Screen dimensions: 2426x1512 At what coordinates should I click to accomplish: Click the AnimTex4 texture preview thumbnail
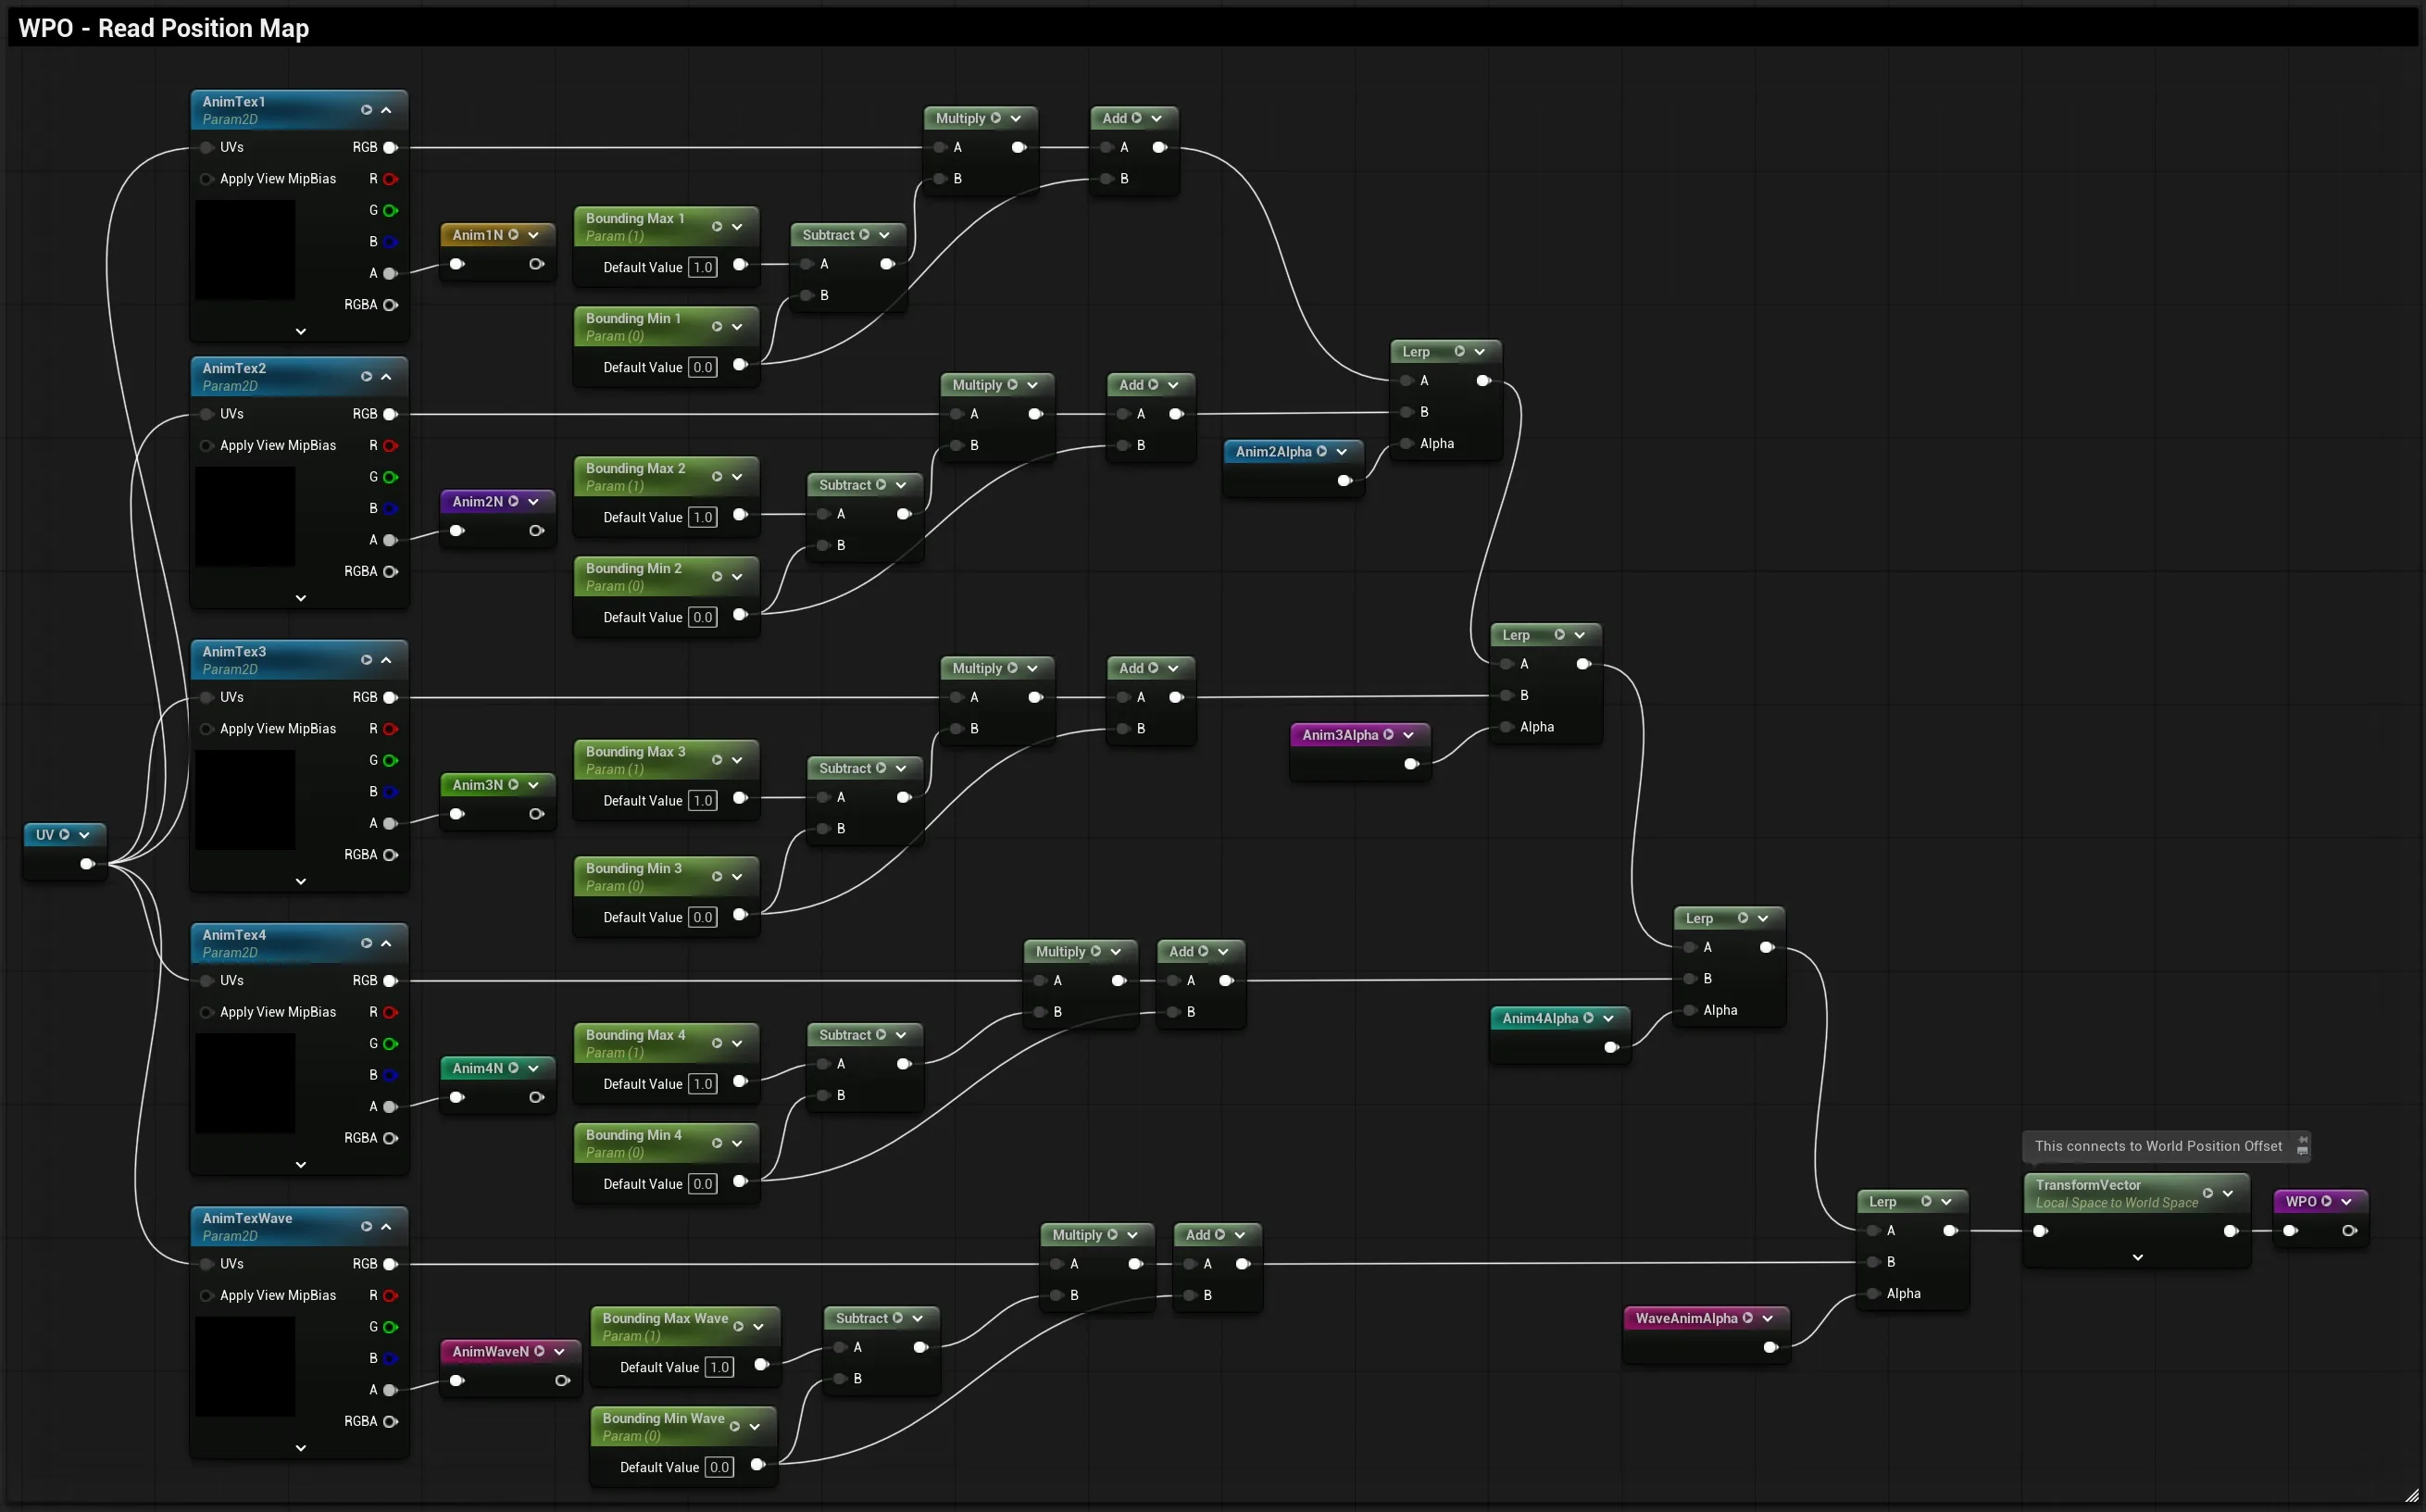pos(245,1083)
